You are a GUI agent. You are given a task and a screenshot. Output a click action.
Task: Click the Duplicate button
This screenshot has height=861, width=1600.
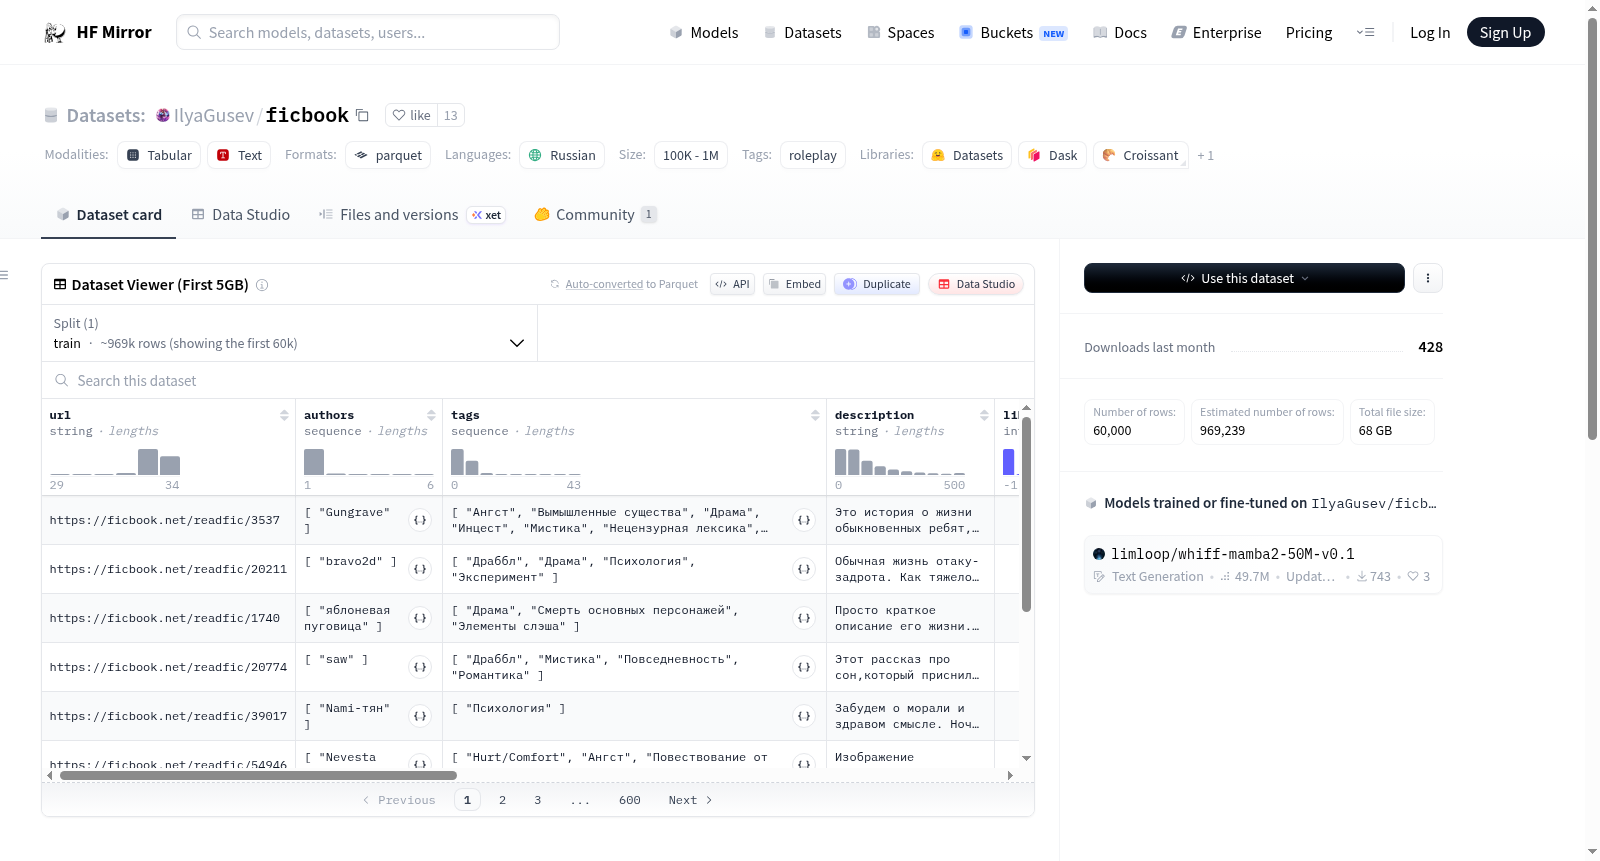[877, 285]
